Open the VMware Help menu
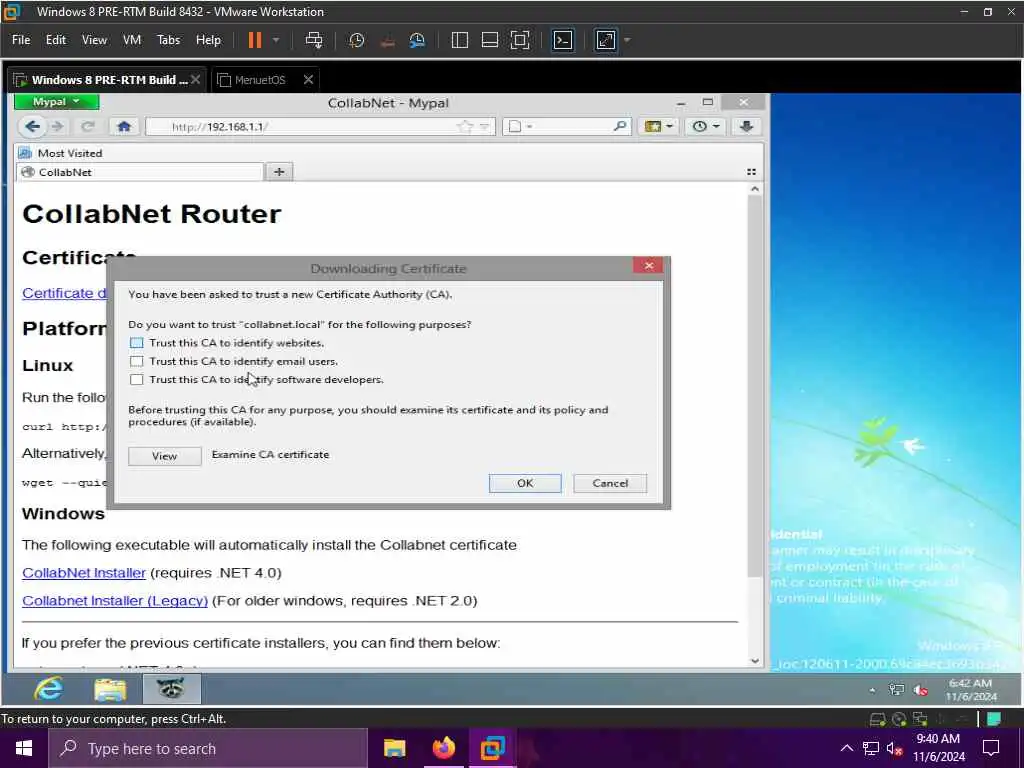Screen dimensions: 1024x768 coord(208,40)
